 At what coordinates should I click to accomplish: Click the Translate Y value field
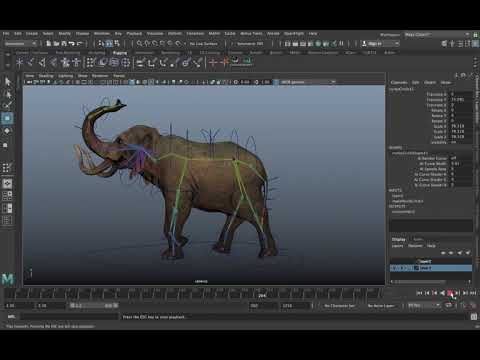pos(462,100)
